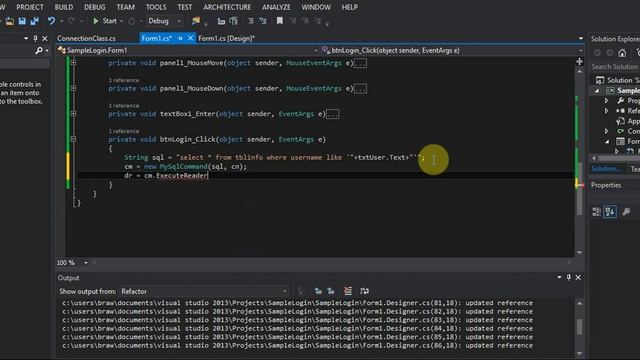Viewport: 640px width, 360px height.
Task: Collapse the SampleLogin project node
Action: point(597,91)
